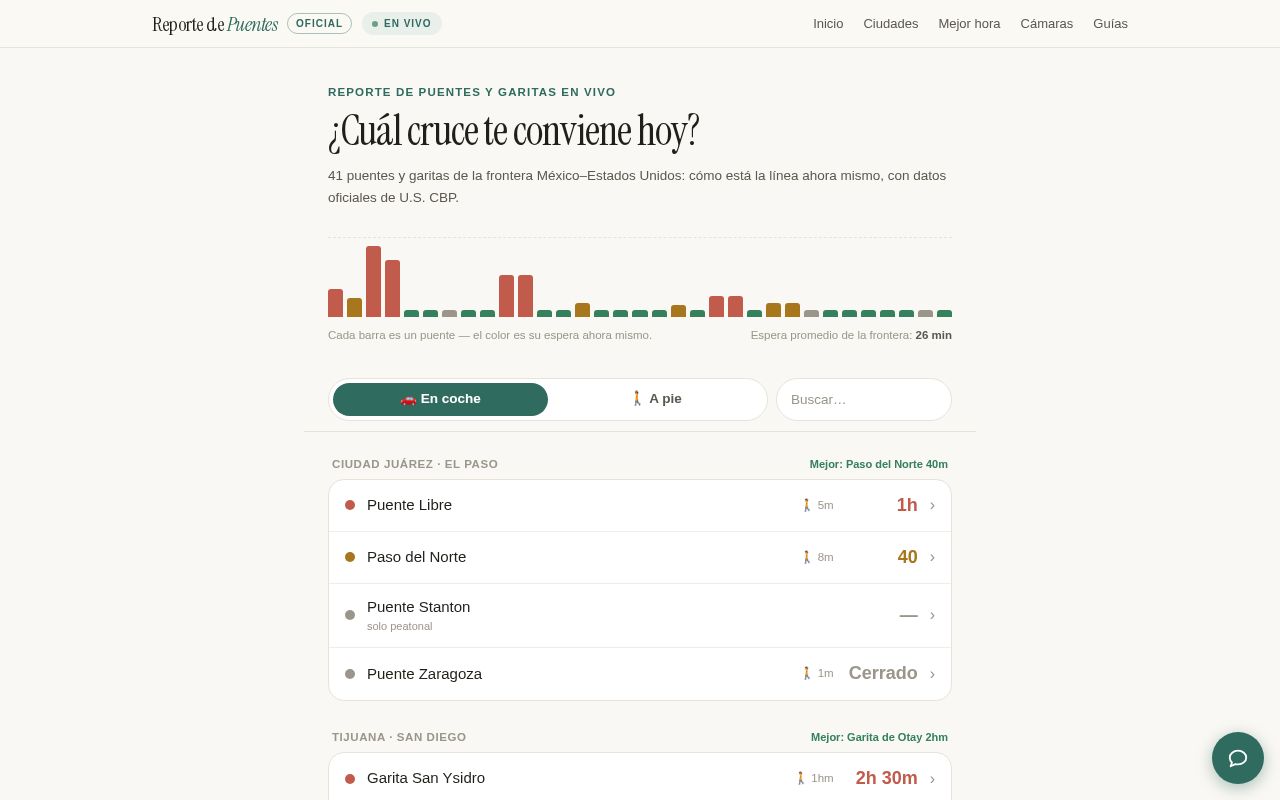Click the red status dot beside Puente Libre
The height and width of the screenshot is (800, 1280).
pos(350,505)
